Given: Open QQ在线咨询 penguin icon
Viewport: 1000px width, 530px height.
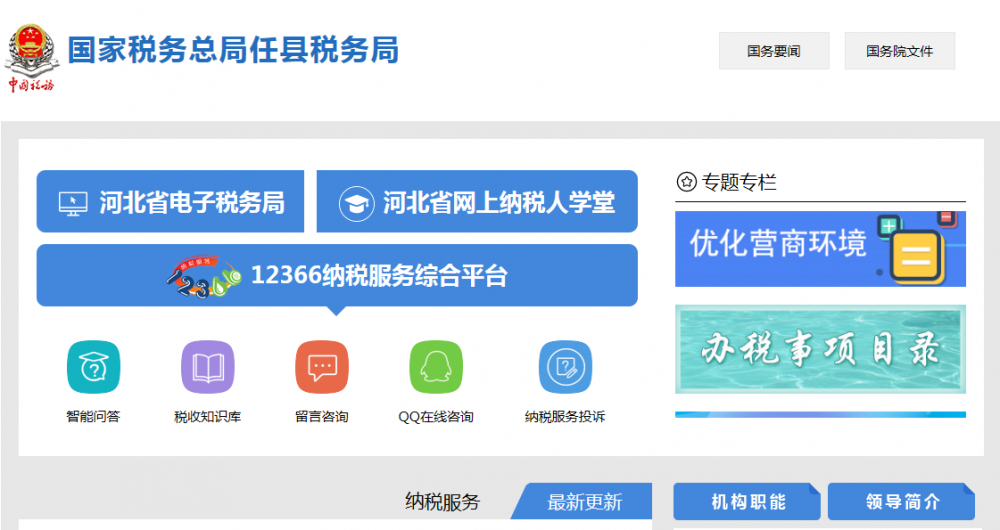Looking at the screenshot, I should pyautogui.click(x=436, y=367).
